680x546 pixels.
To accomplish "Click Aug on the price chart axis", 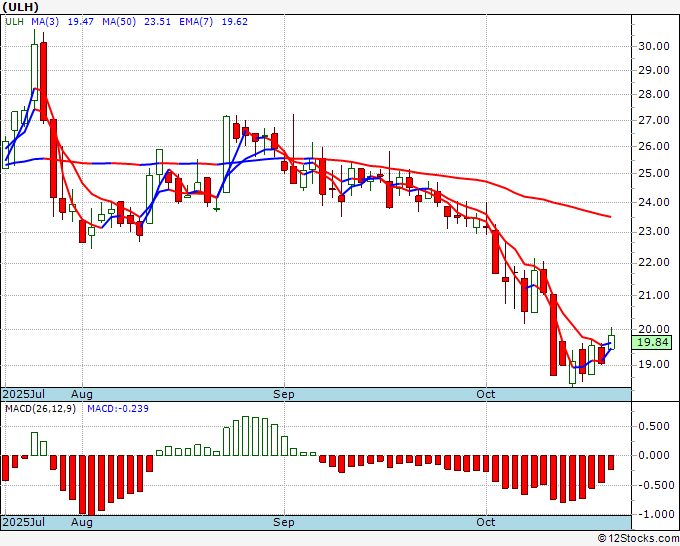I will pos(82,394).
